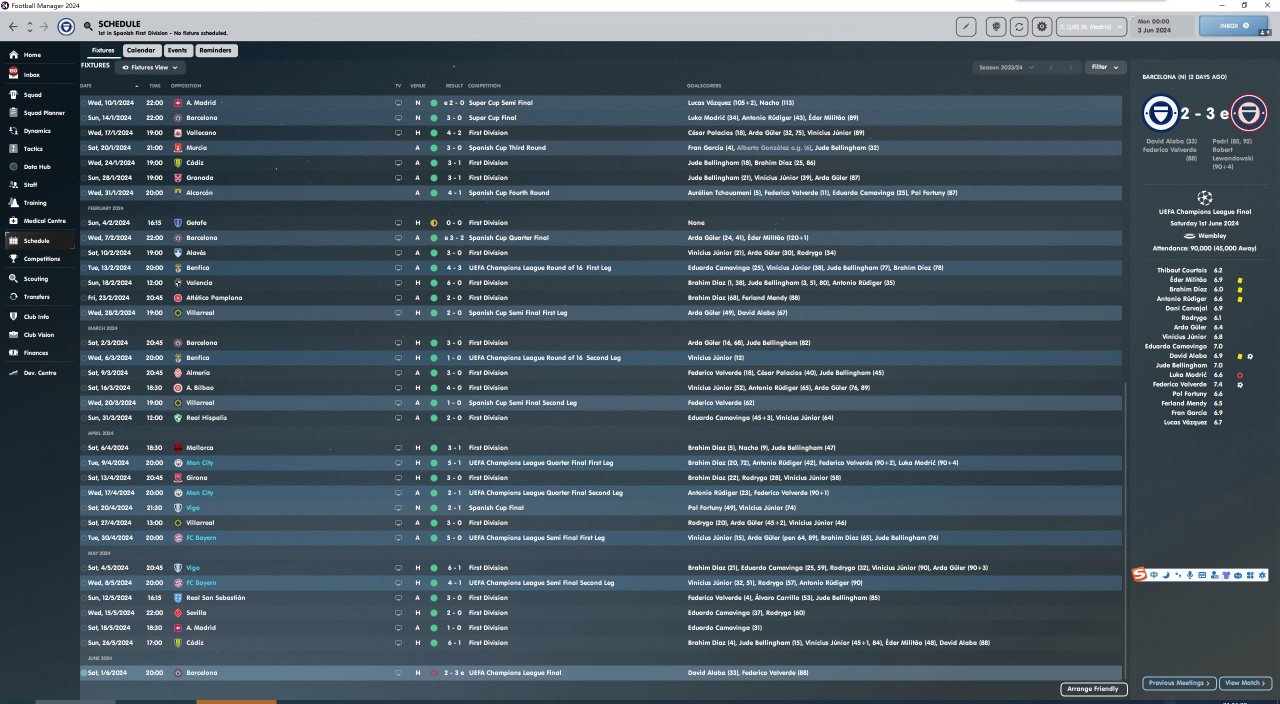Sort by the Opposition column header
Screen dimensions: 1280x704
[x=186, y=86]
